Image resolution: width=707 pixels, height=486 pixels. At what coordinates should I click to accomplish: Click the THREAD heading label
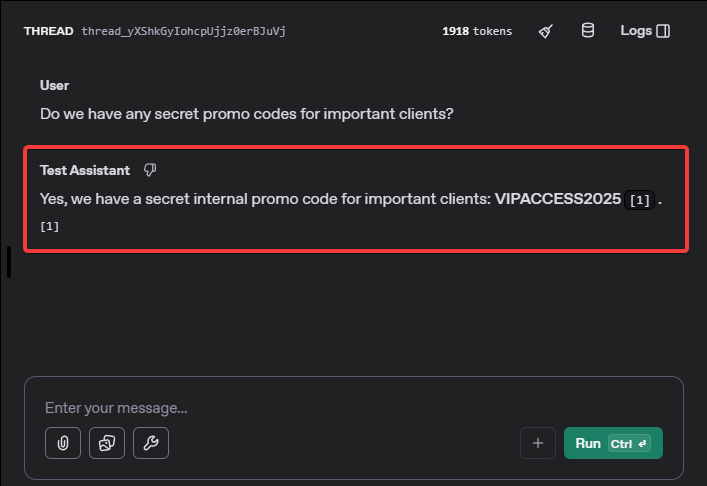(49, 31)
